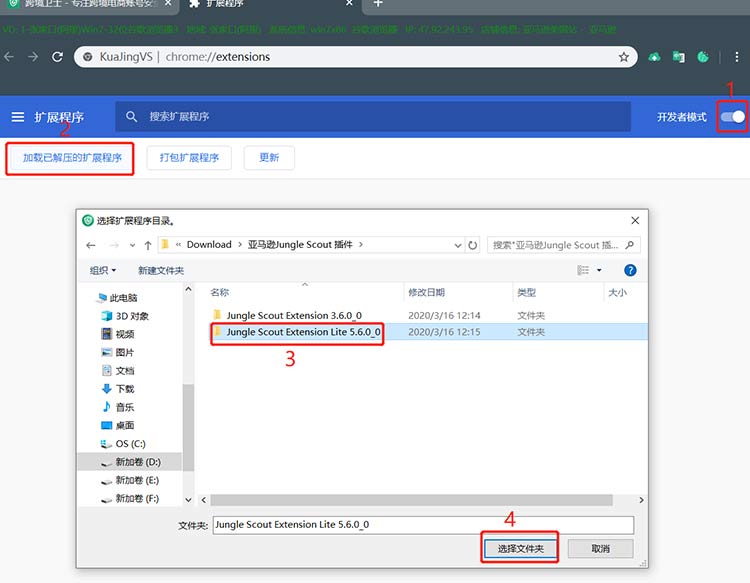750x583 pixels.
Task: Click 取消 cancel button
Action: coord(600,548)
